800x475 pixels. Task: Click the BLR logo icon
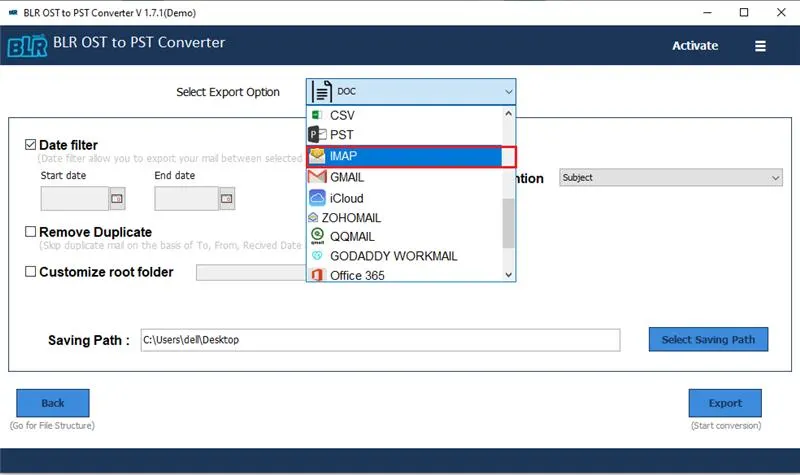[x=27, y=45]
